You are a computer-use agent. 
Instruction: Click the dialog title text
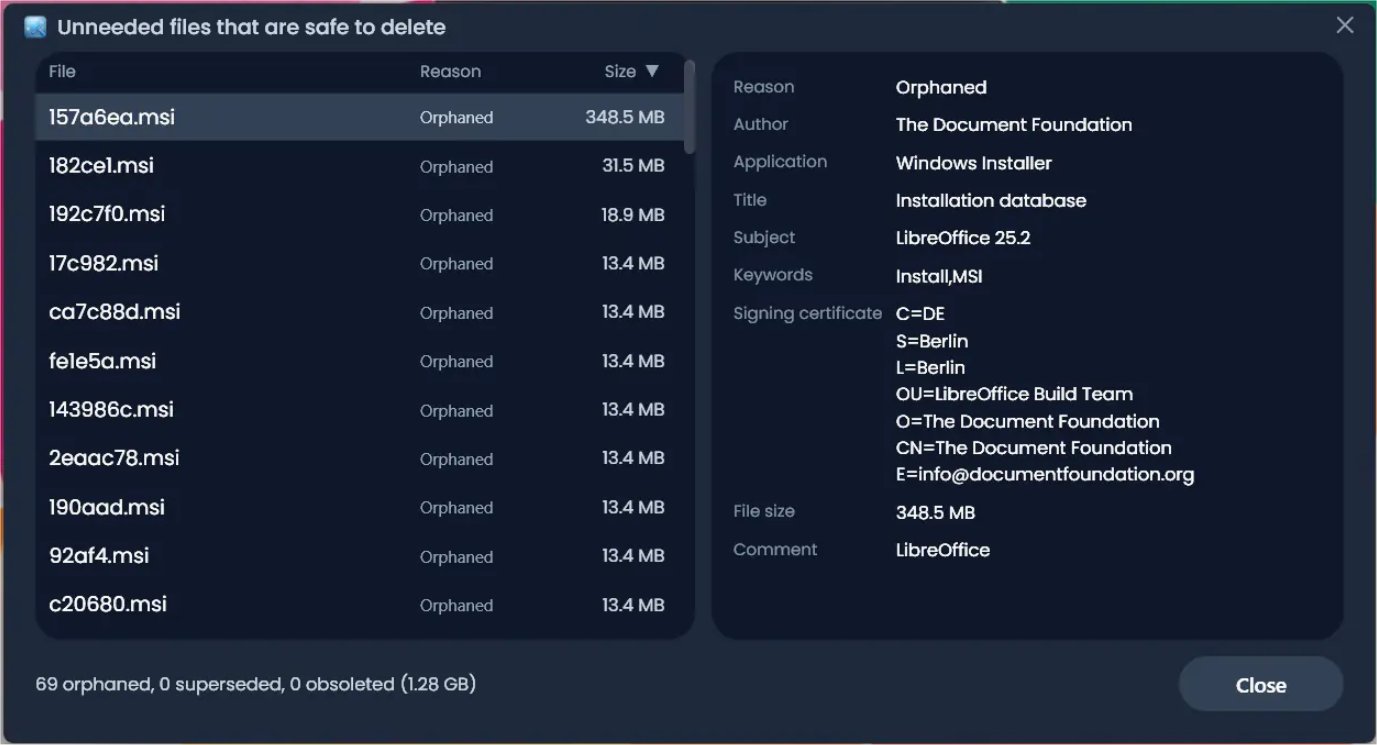point(252,27)
